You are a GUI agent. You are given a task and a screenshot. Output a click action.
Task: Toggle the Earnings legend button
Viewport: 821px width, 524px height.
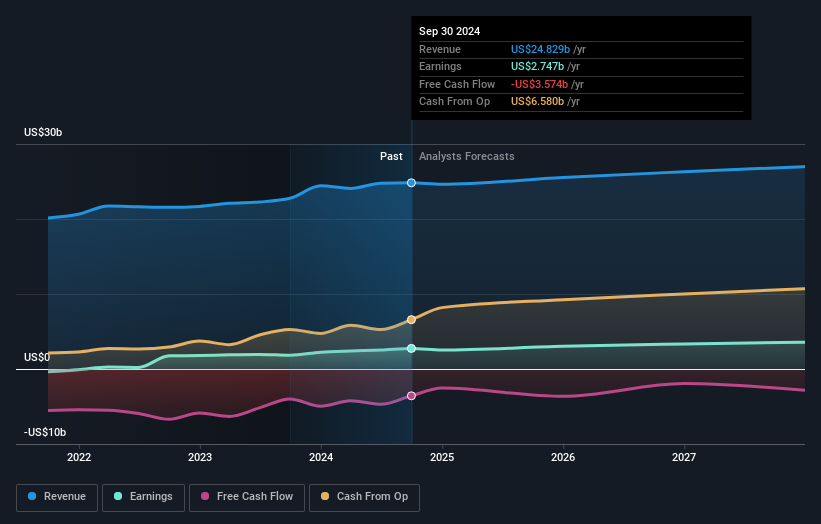pos(143,497)
